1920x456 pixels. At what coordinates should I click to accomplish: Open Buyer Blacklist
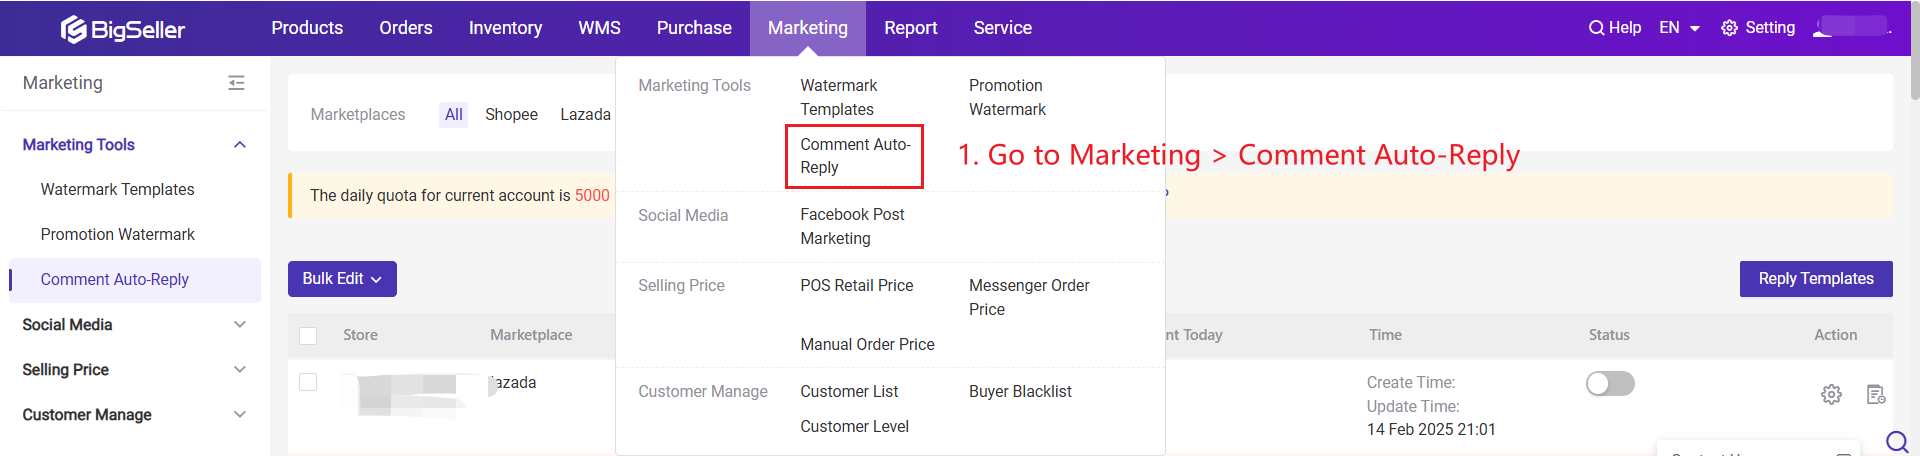point(1020,392)
